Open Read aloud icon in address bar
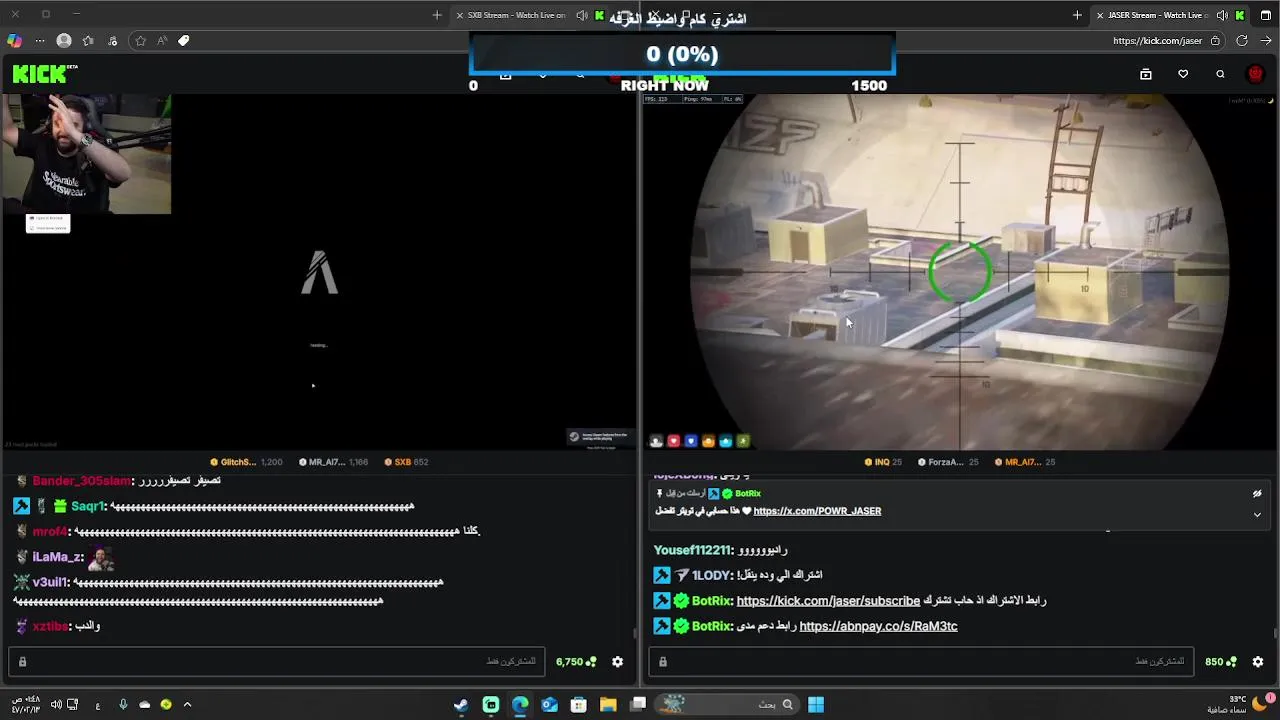 (x=162, y=41)
